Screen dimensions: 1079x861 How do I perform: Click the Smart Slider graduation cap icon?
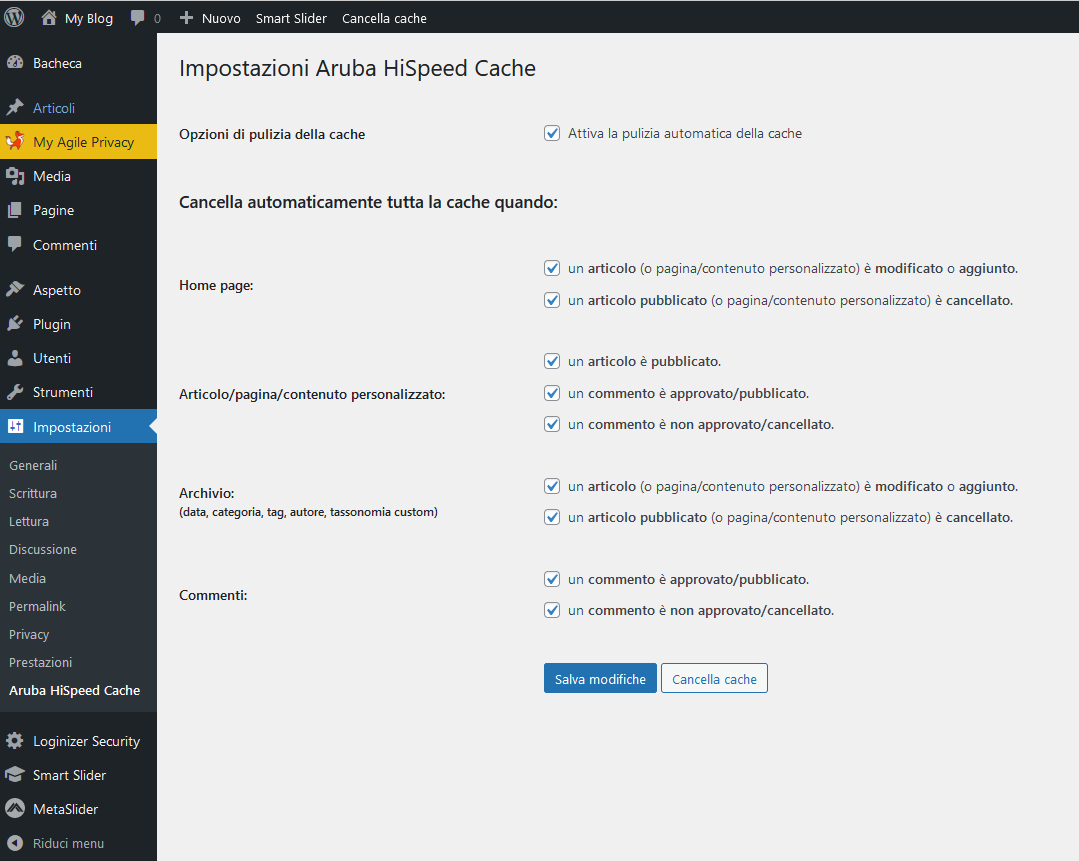click(15, 775)
